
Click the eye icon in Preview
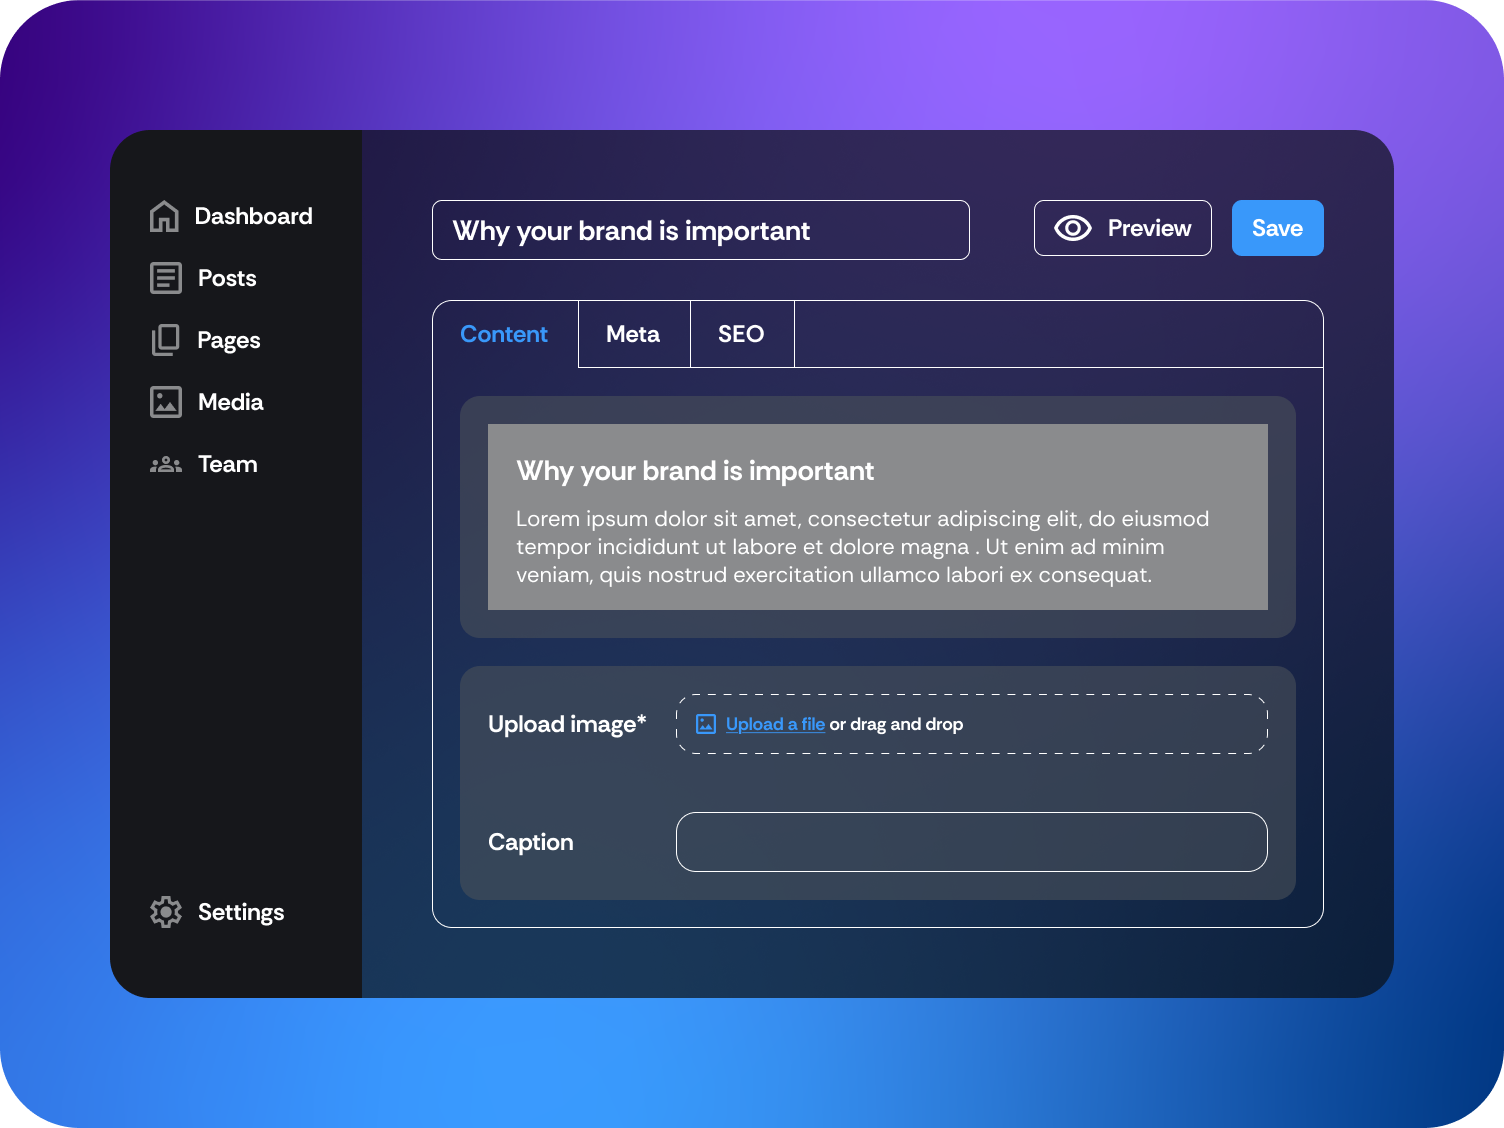click(1072, 228)
